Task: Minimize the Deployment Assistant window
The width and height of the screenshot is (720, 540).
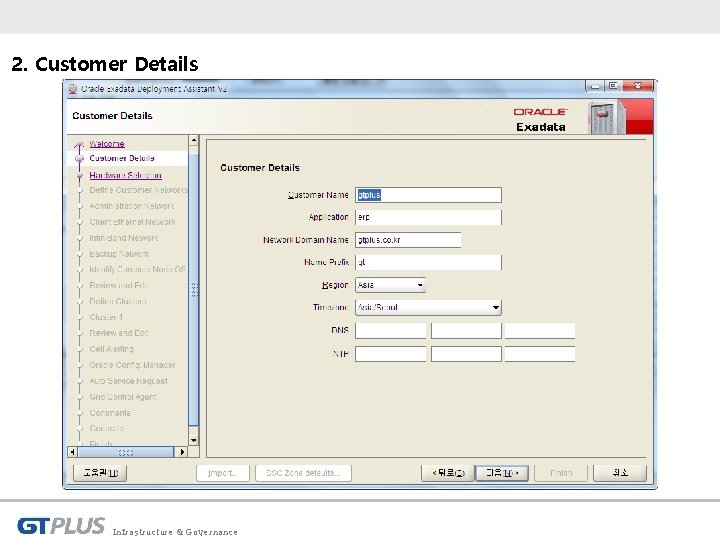Action: pyautogui.click(x=595, y=86)
